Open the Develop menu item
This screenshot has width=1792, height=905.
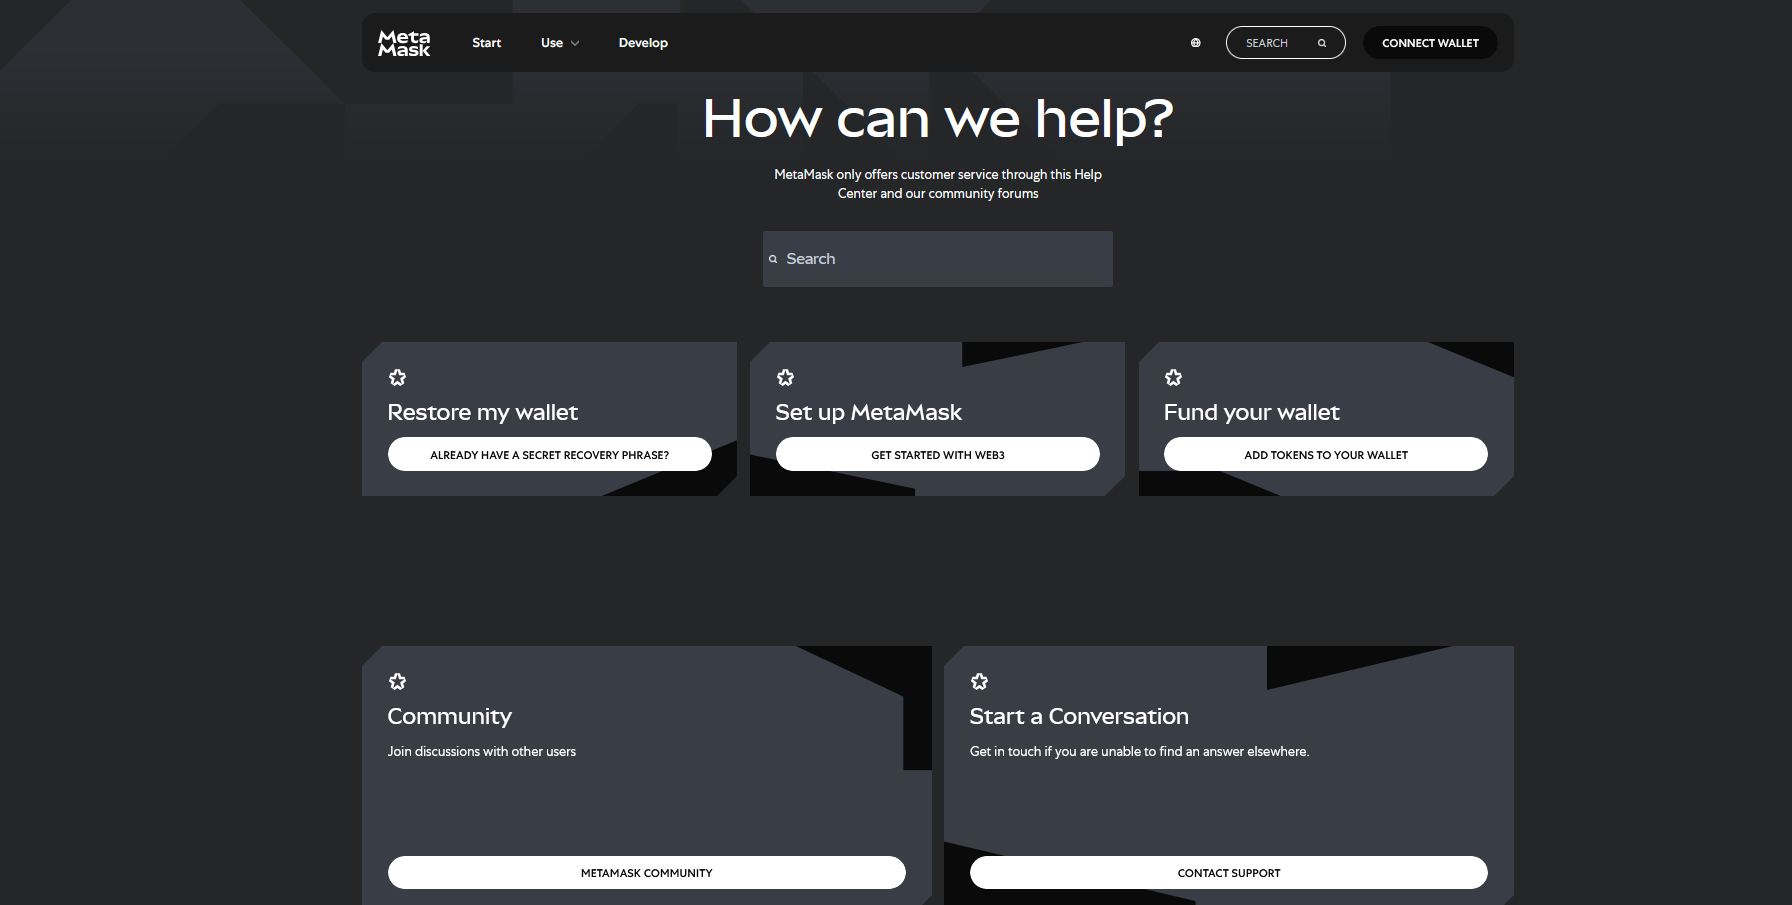(643, 43)
